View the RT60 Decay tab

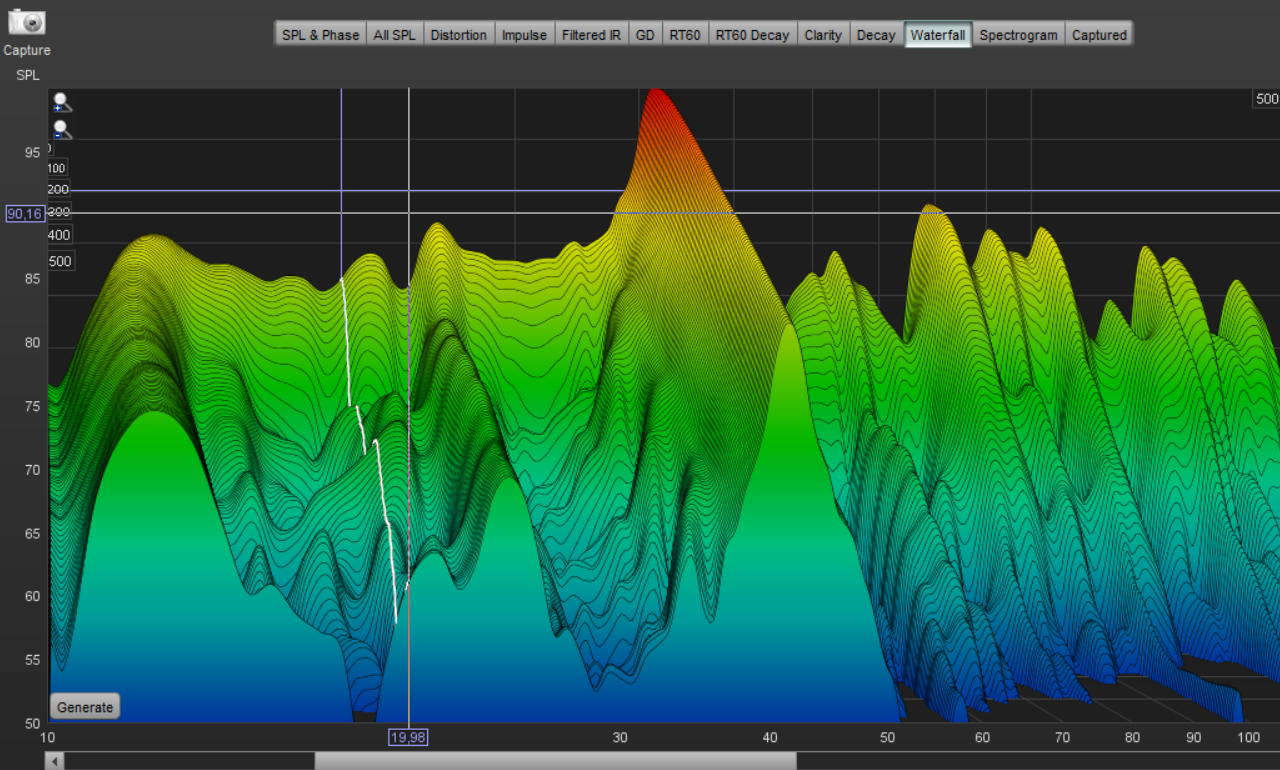[x=752, y=35]
